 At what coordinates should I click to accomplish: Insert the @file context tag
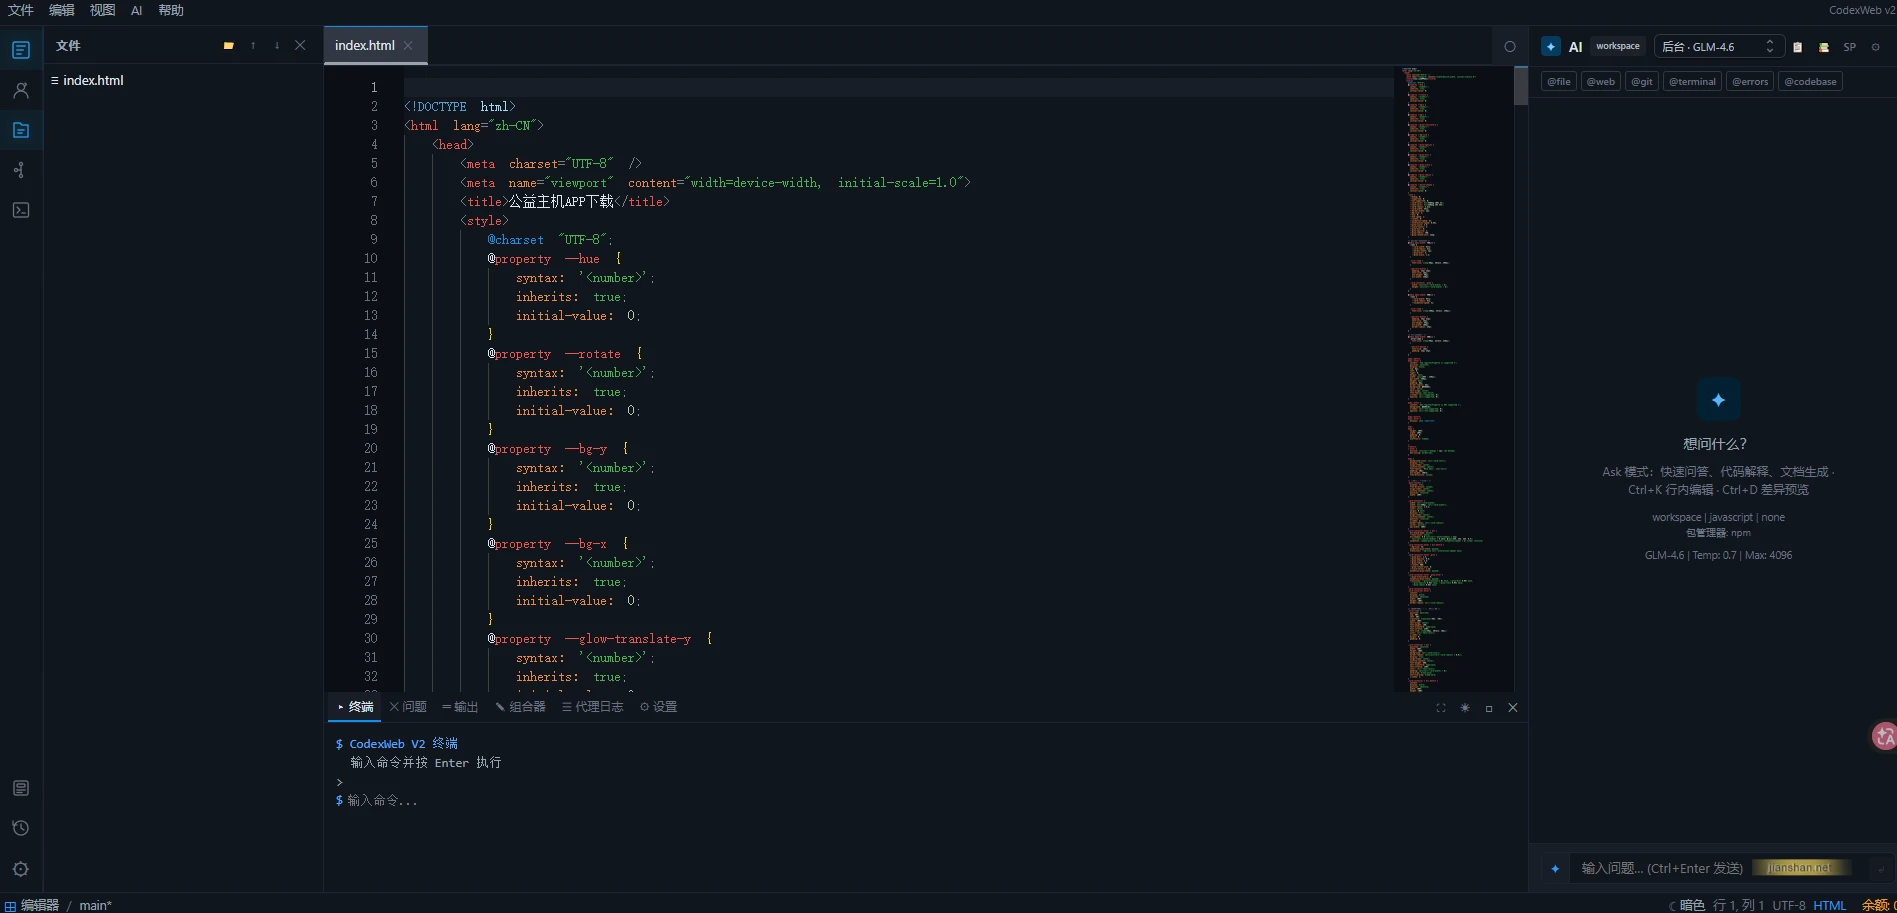point(1559,82)
